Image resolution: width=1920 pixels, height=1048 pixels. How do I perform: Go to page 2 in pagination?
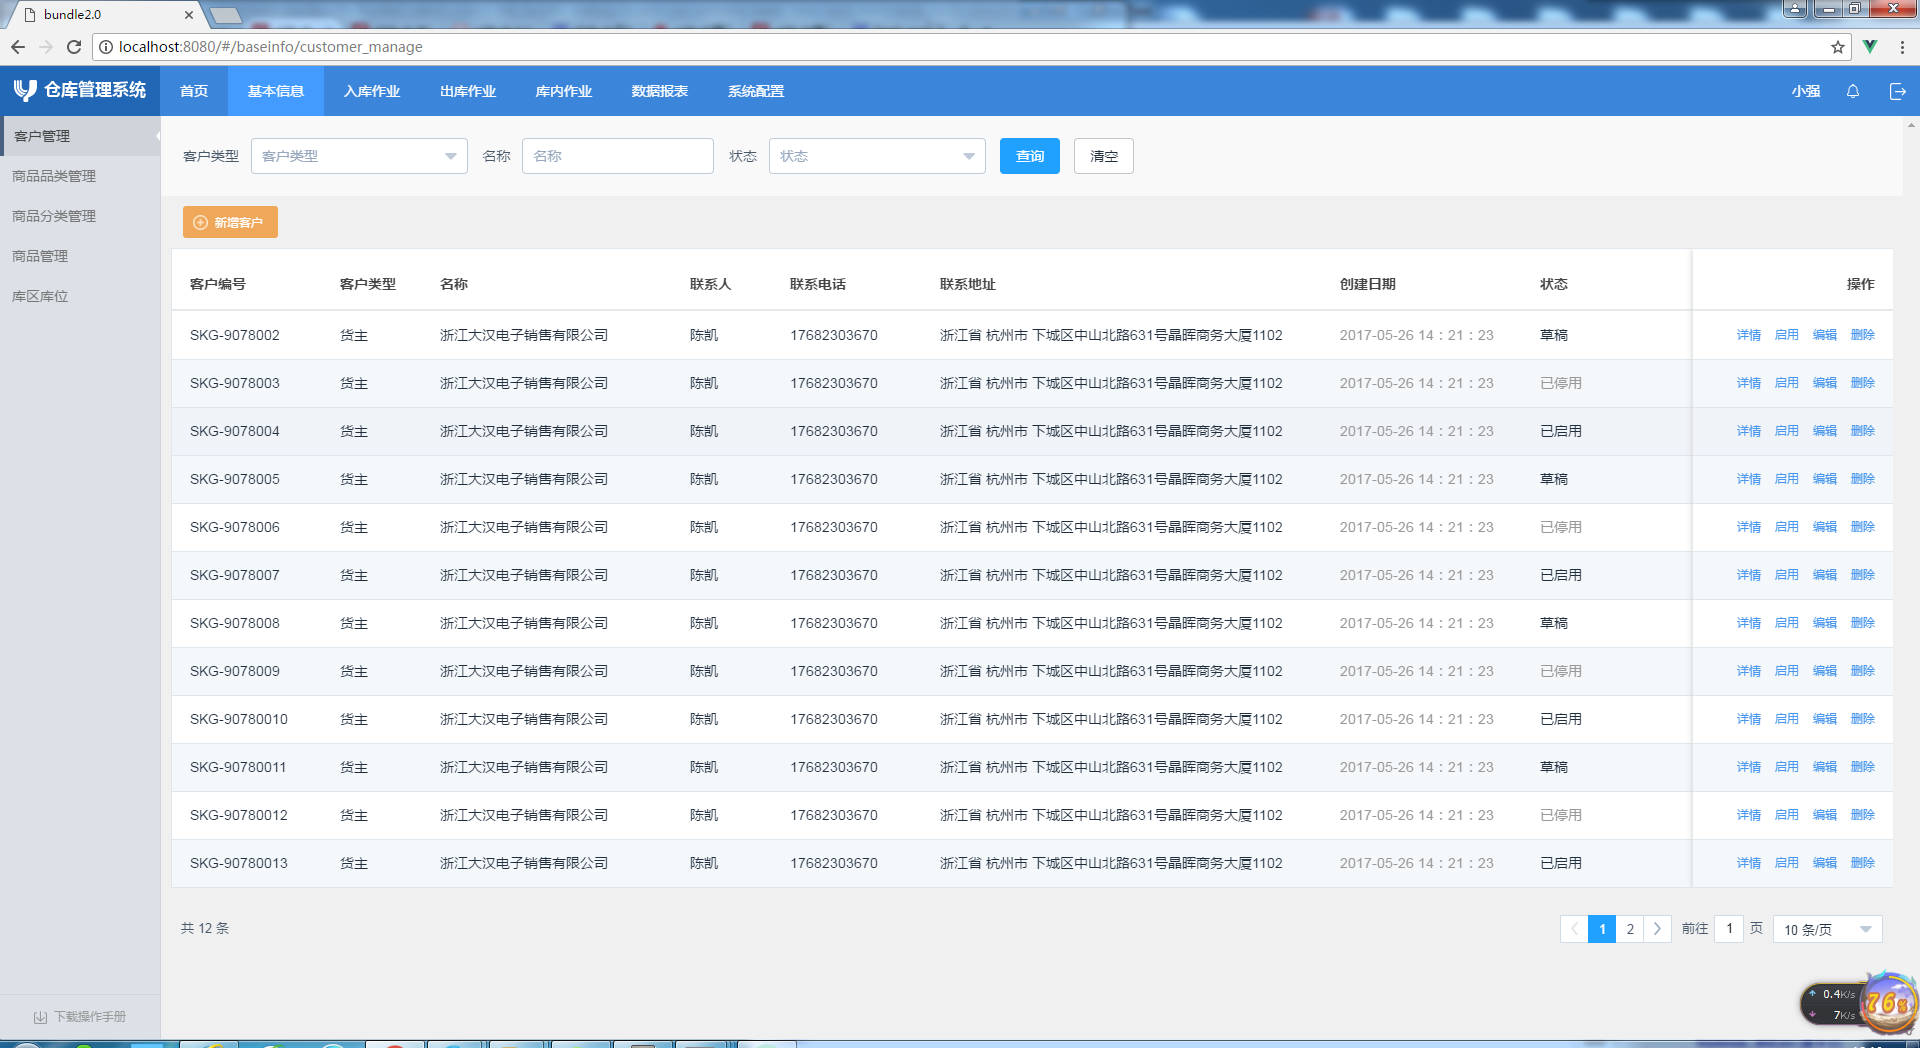click(1630, 929)
